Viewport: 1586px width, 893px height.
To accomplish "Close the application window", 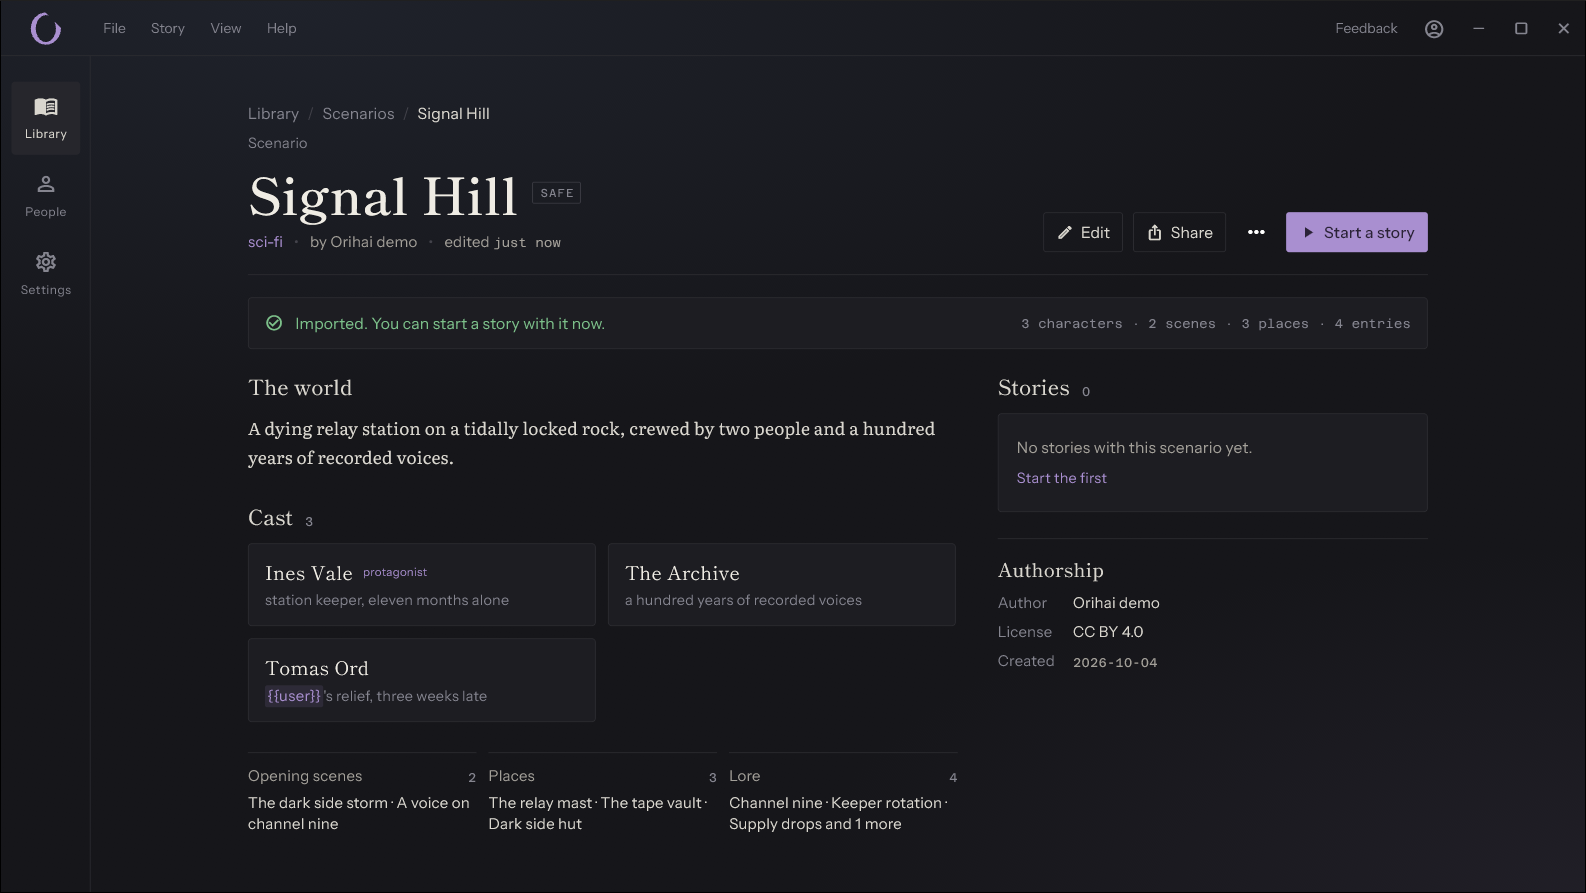I will [x=1564, y=29].
